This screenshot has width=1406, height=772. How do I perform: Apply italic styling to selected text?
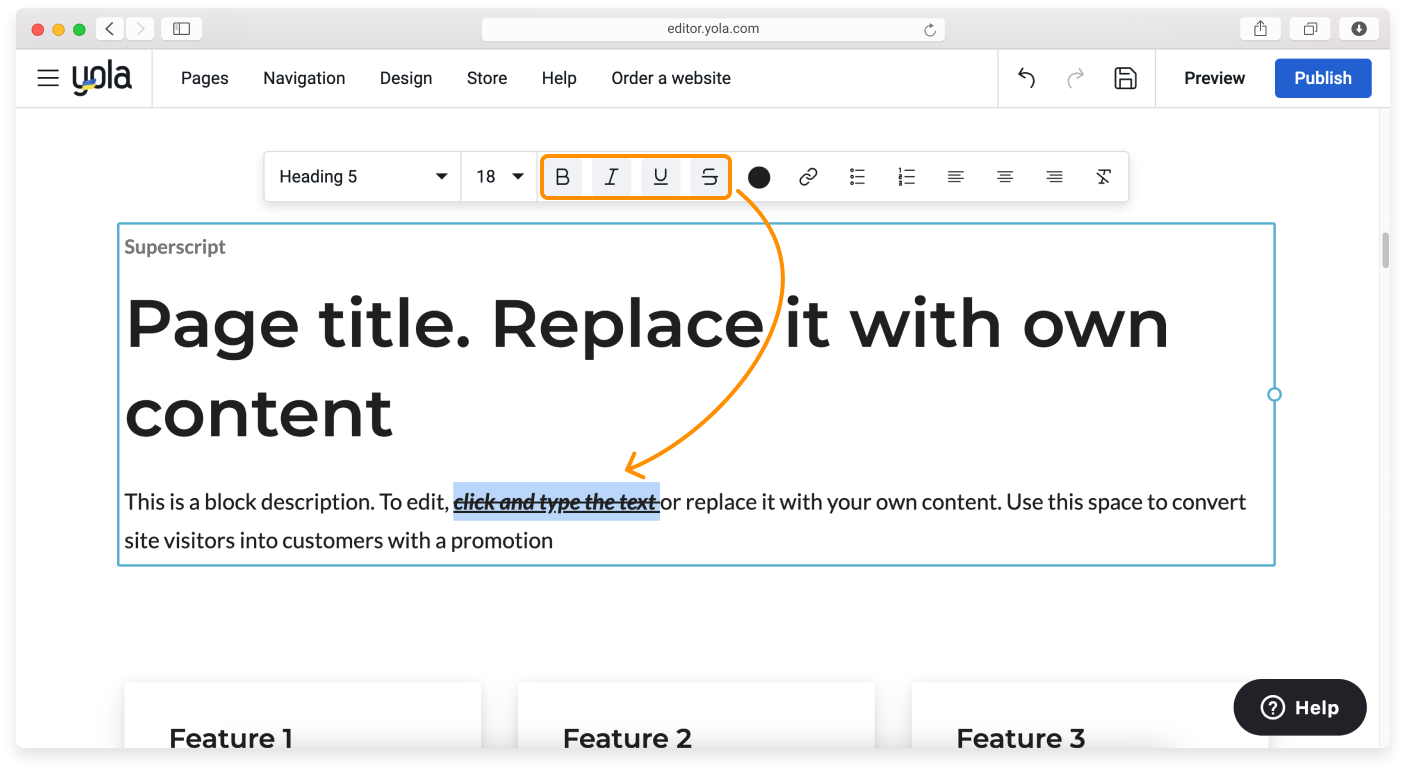[x=611, y=176]
